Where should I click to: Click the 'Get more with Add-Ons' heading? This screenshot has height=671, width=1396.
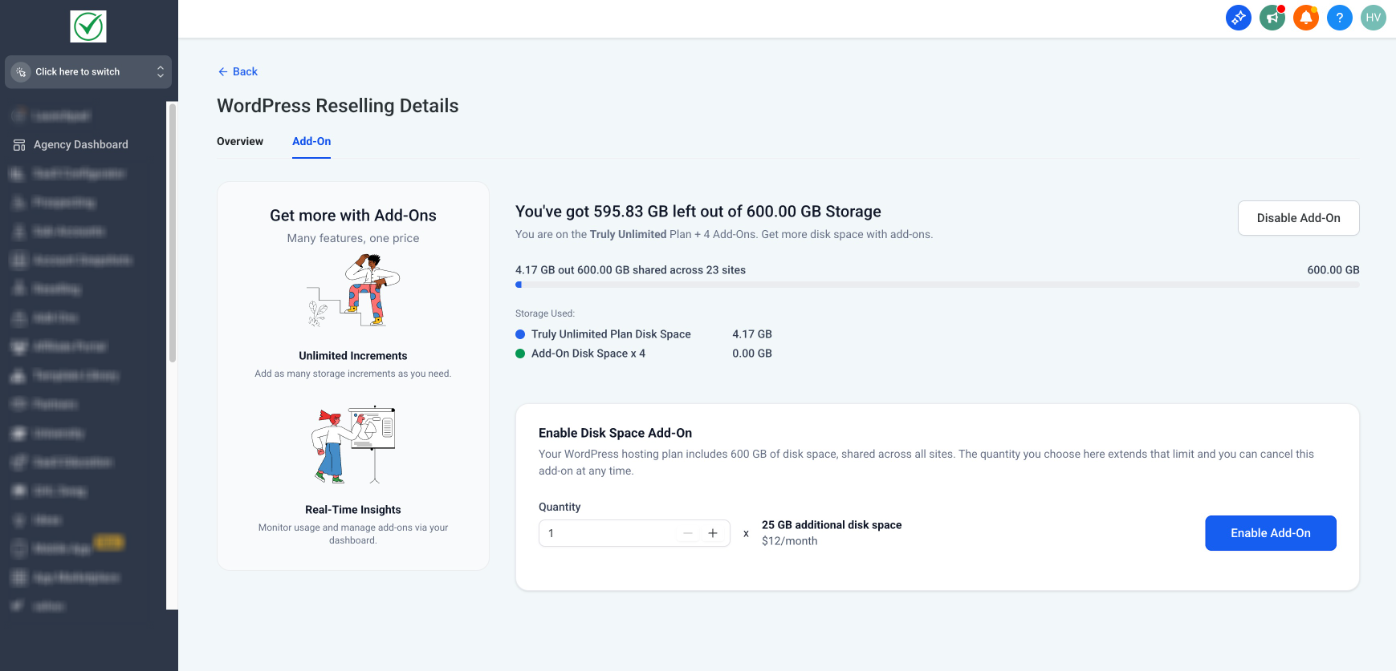[353, 215]
